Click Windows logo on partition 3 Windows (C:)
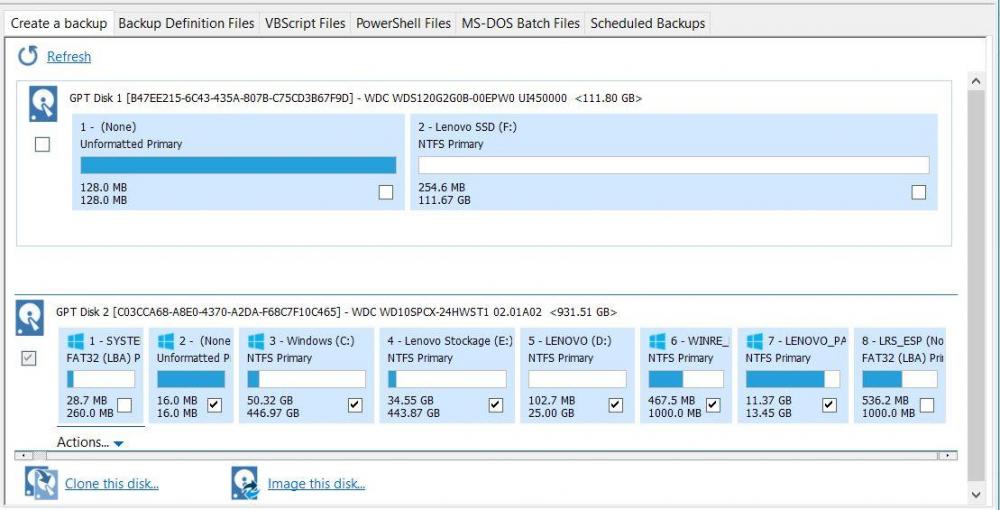Viewport: 1000px width, 510px height. [x=255, y=341]
